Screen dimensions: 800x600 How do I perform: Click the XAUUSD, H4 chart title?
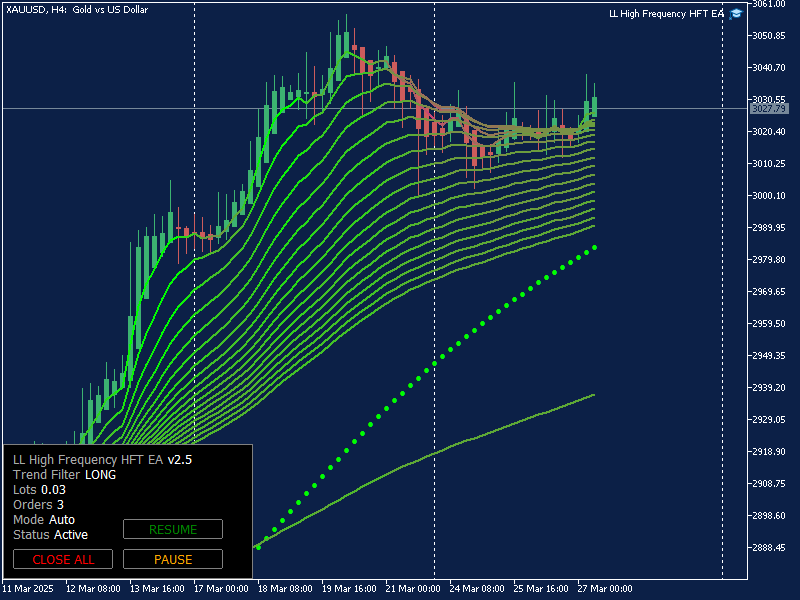(x=77, y=10)
